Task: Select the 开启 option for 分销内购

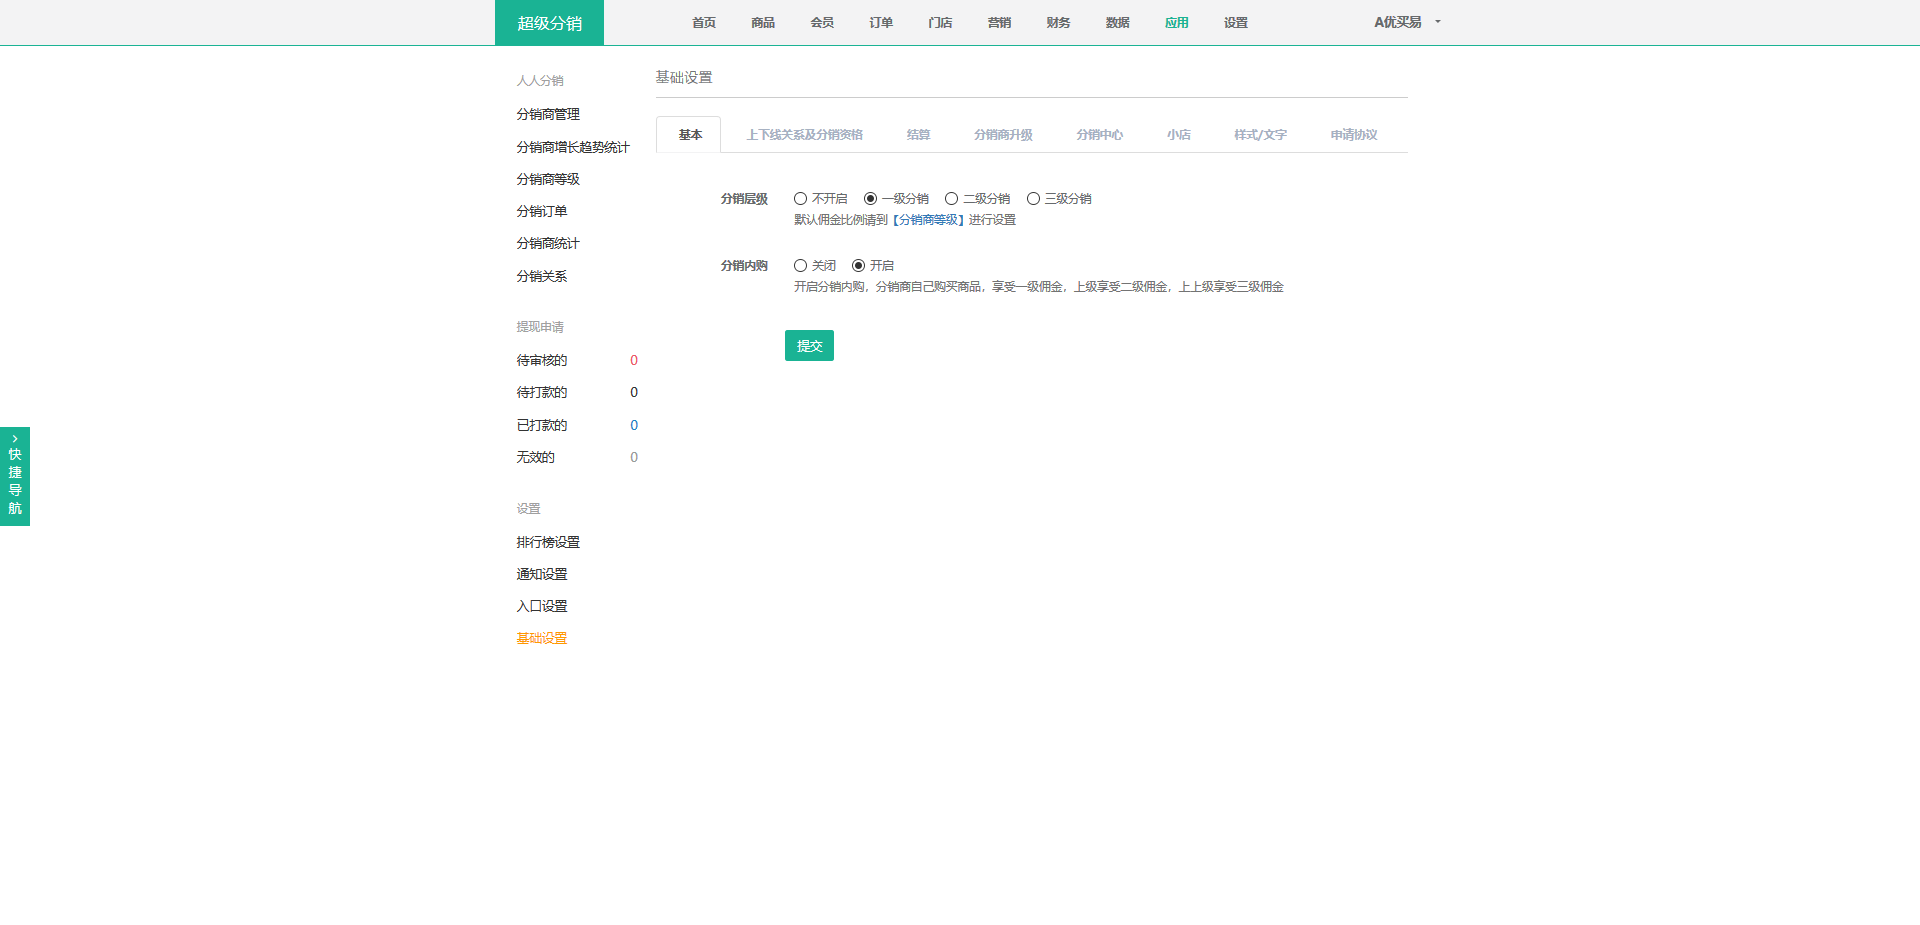Action: coord(858,266)
